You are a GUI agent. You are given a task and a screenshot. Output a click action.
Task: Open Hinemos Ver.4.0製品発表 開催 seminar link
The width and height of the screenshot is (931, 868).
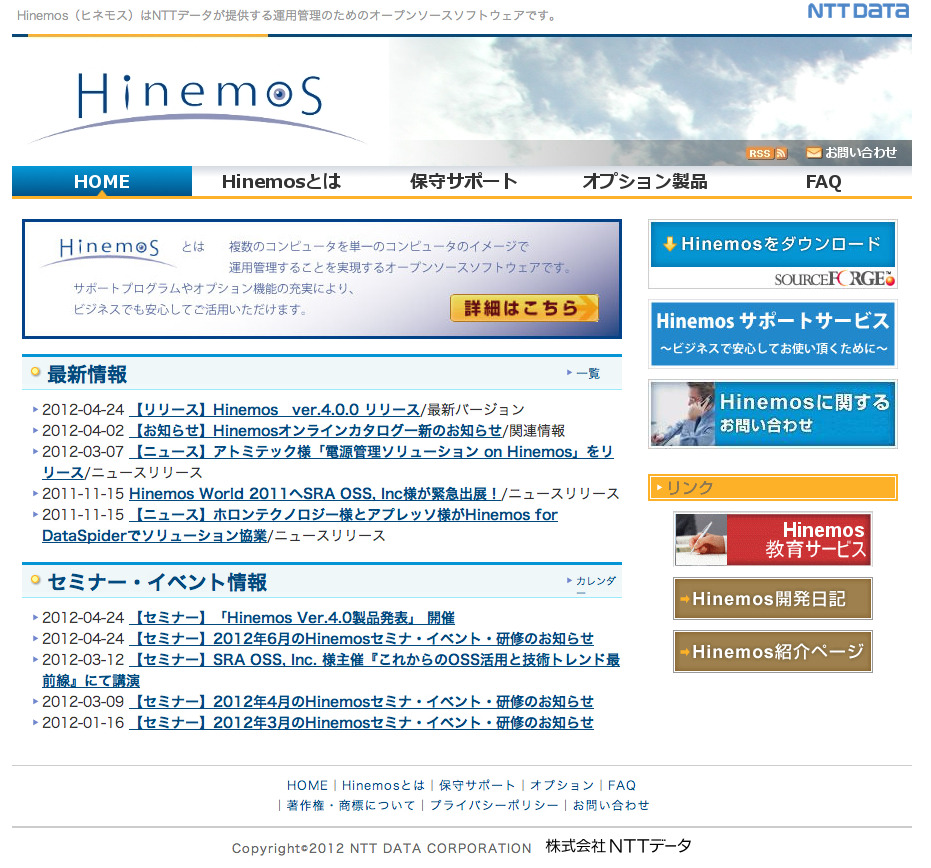point(292,617)
